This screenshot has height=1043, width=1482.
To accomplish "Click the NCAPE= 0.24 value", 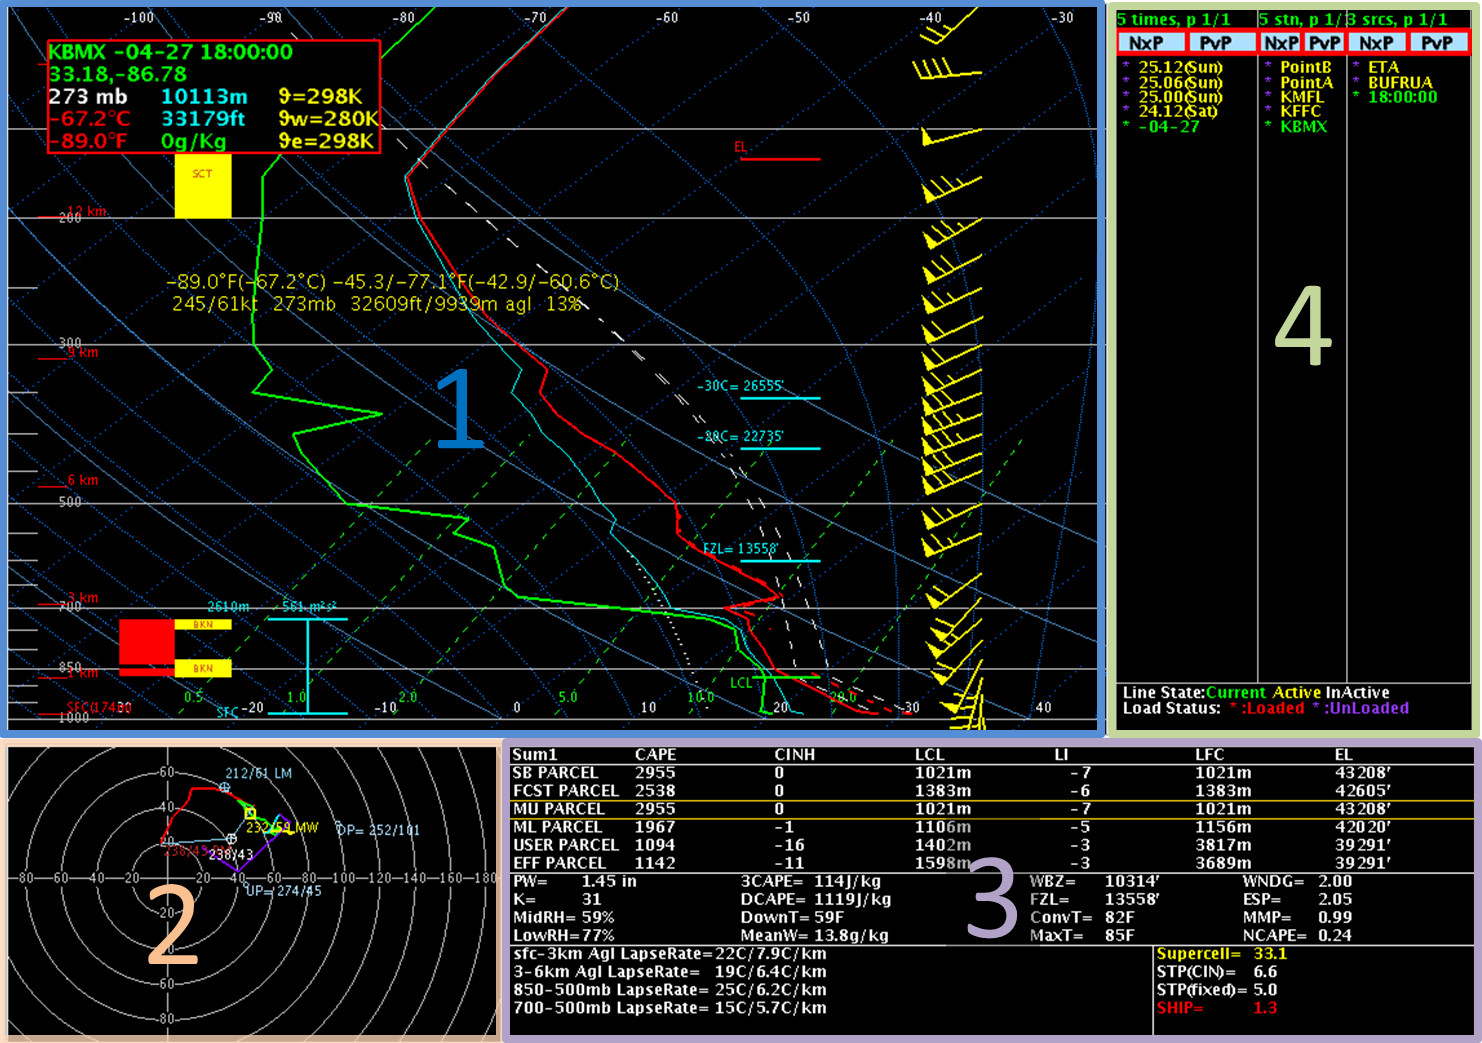I will tap(1297, 935).
